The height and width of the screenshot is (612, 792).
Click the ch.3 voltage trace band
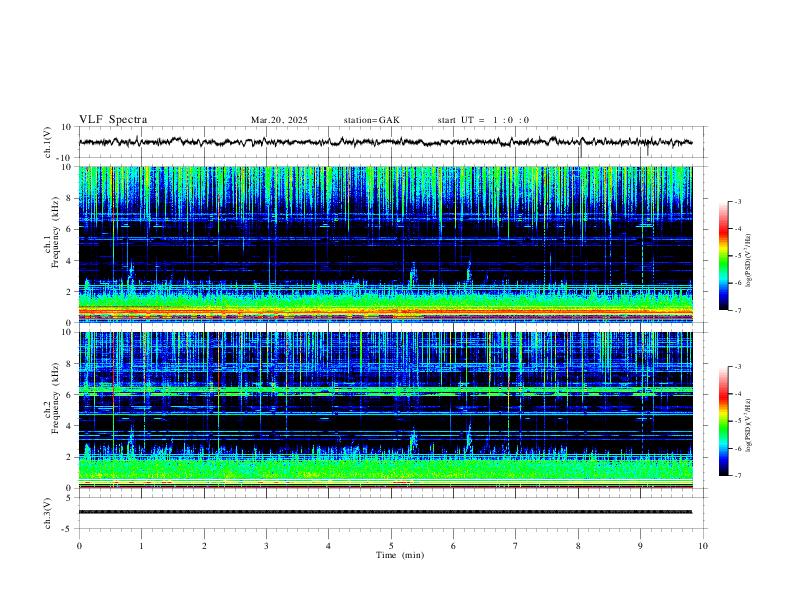click(x=385, y=512)
